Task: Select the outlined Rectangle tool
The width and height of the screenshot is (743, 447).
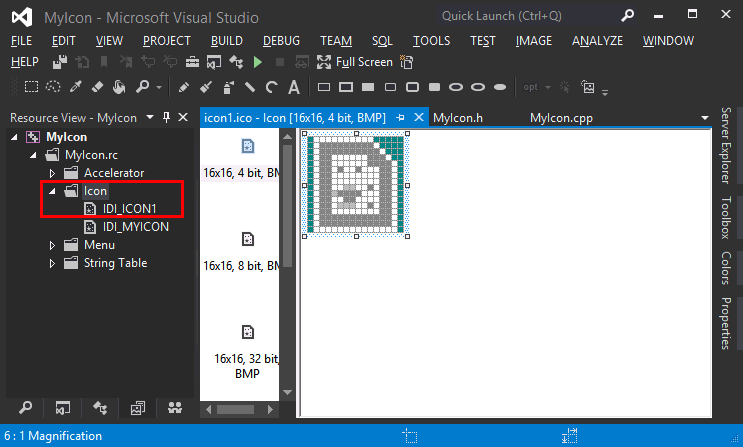Action: pos(324,87)
